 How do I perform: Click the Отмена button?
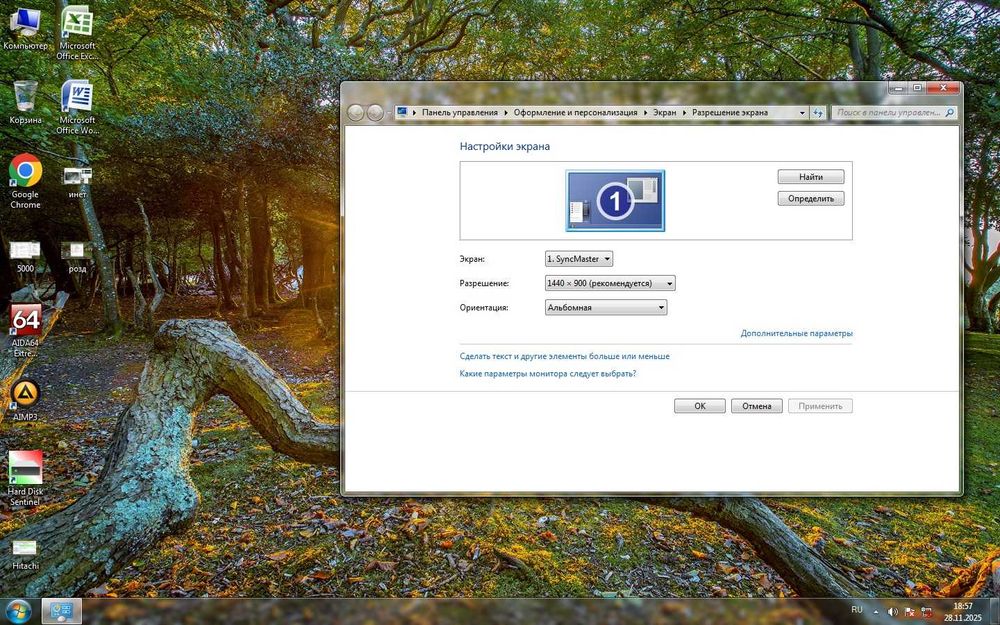coord(756,406)
